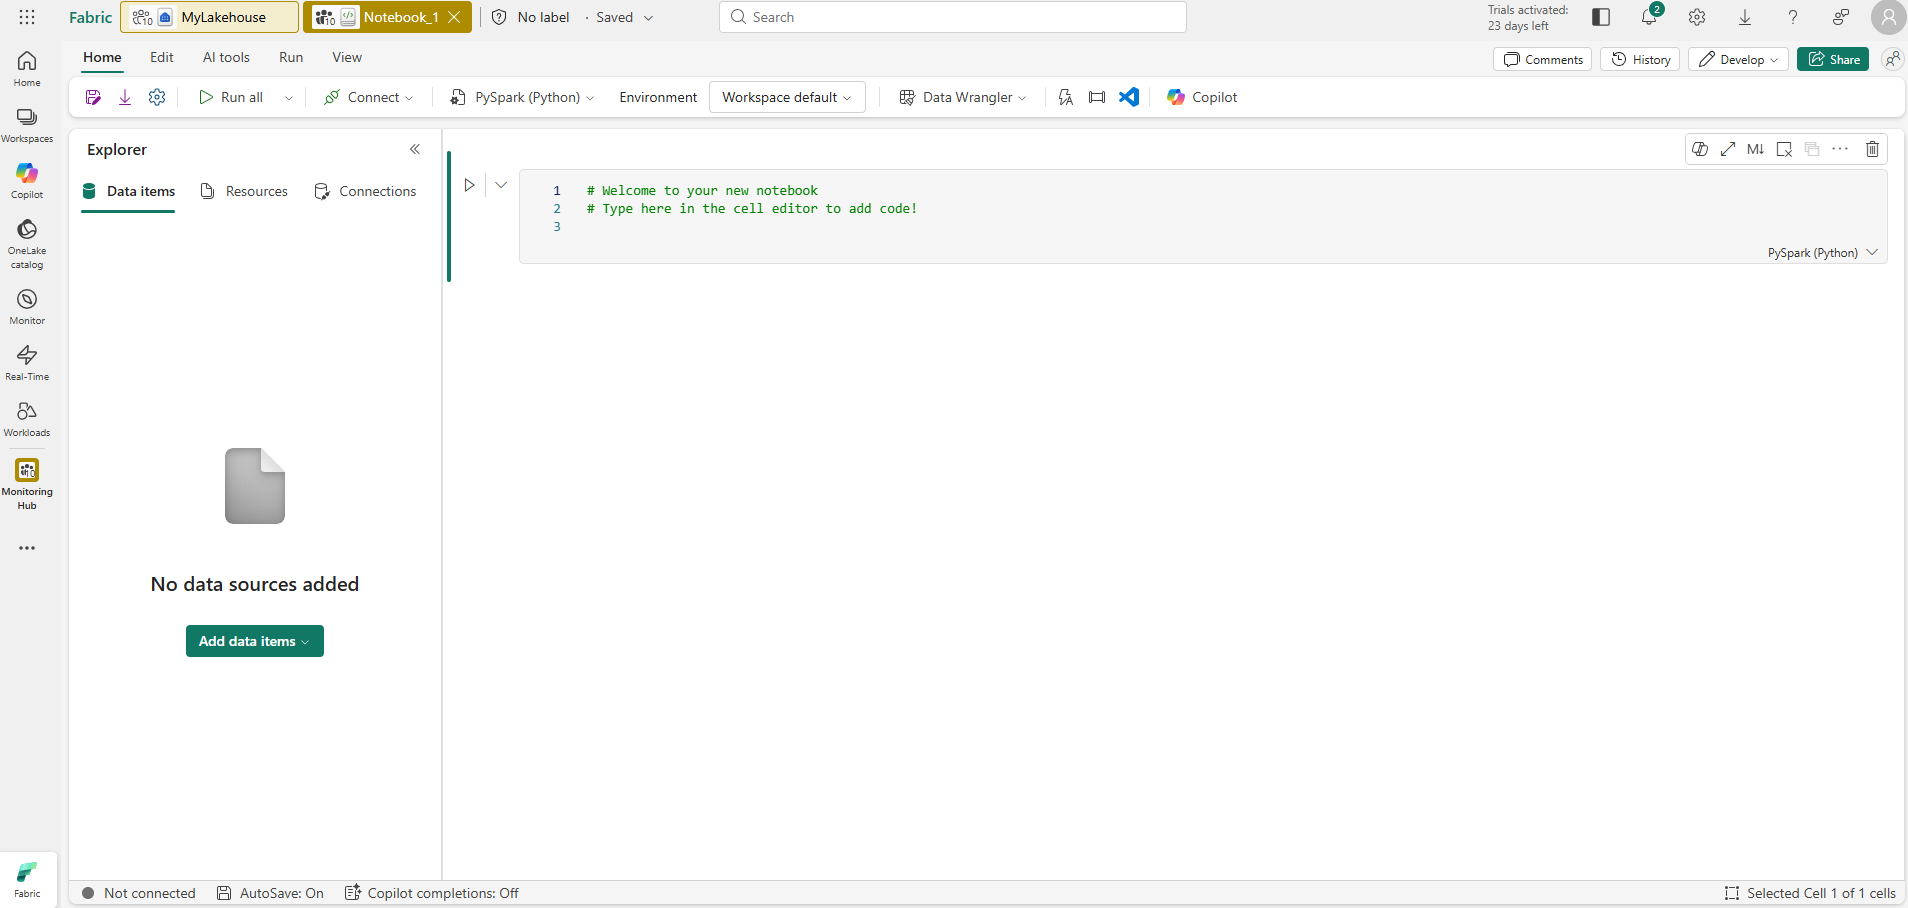Open the user account avatar
This screenshot has height=908, width=1908.
click(1888, 17)
